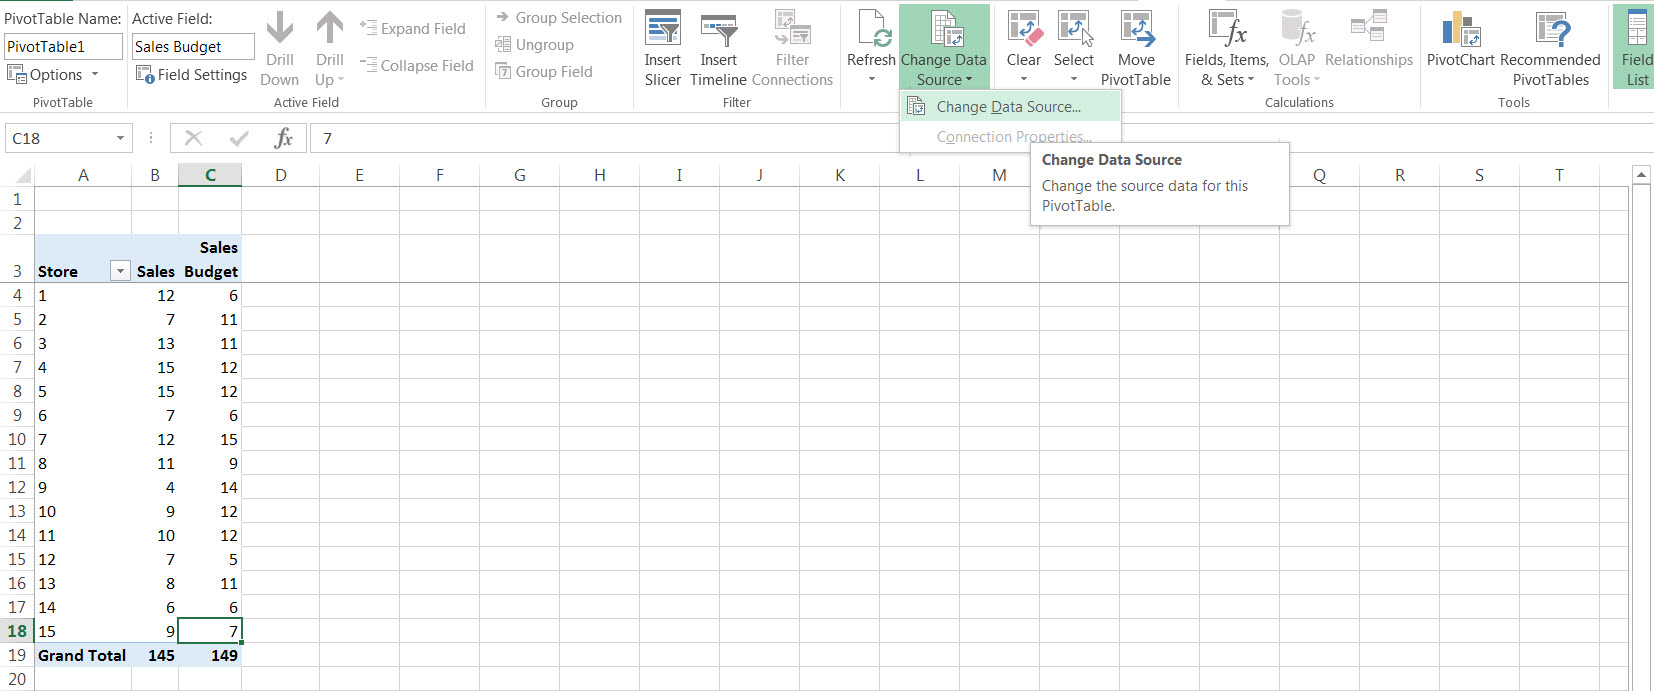Screen dimensions: 1654x691
Task: Expand the Name Box dropdown arrow
Action: (120, 138)
